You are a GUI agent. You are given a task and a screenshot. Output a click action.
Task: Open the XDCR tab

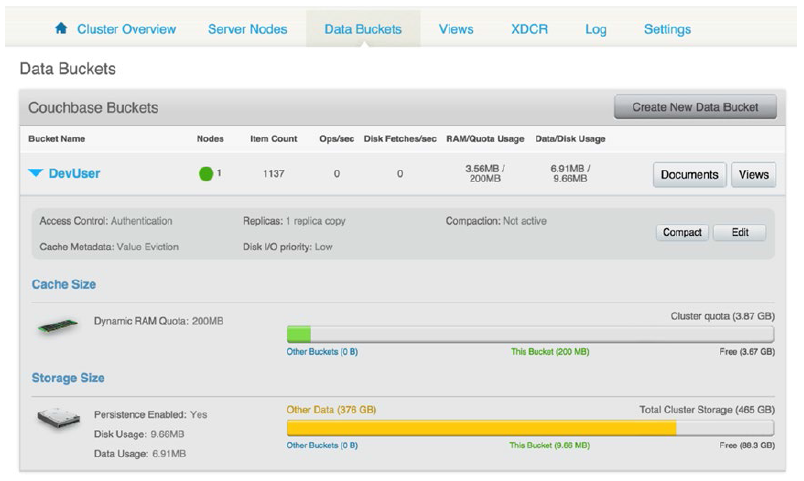point(529,29)
